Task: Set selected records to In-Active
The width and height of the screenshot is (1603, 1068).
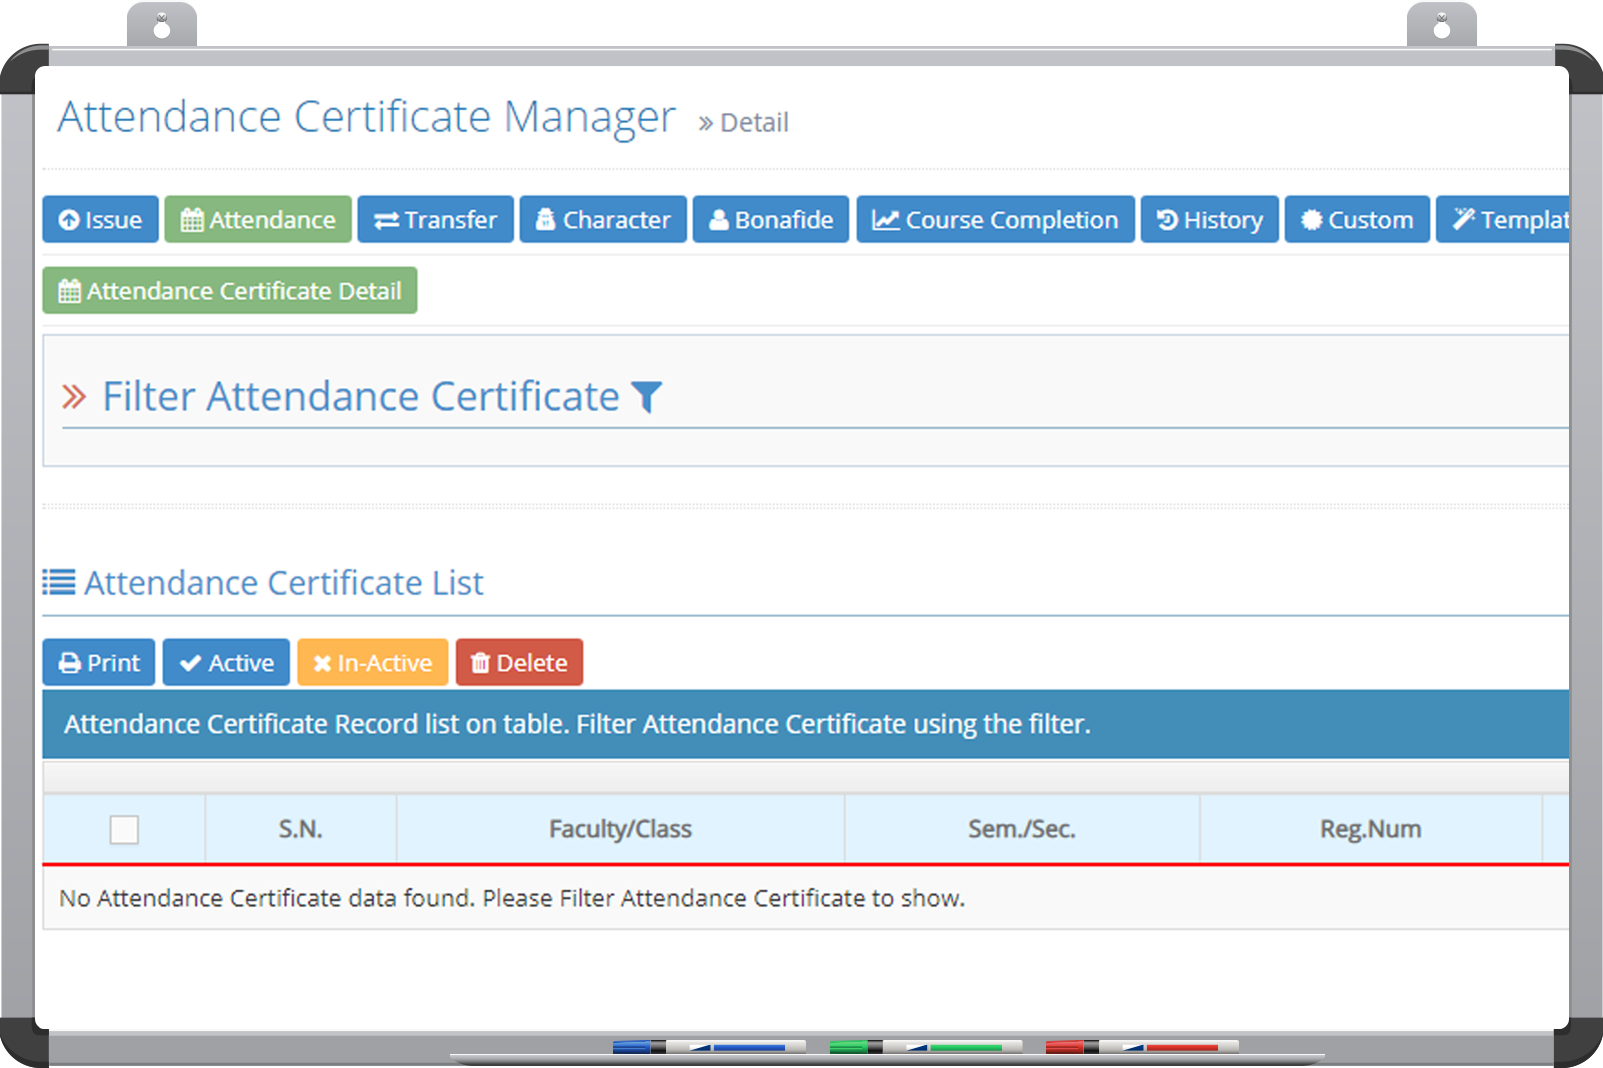Action: pos(372,662)
